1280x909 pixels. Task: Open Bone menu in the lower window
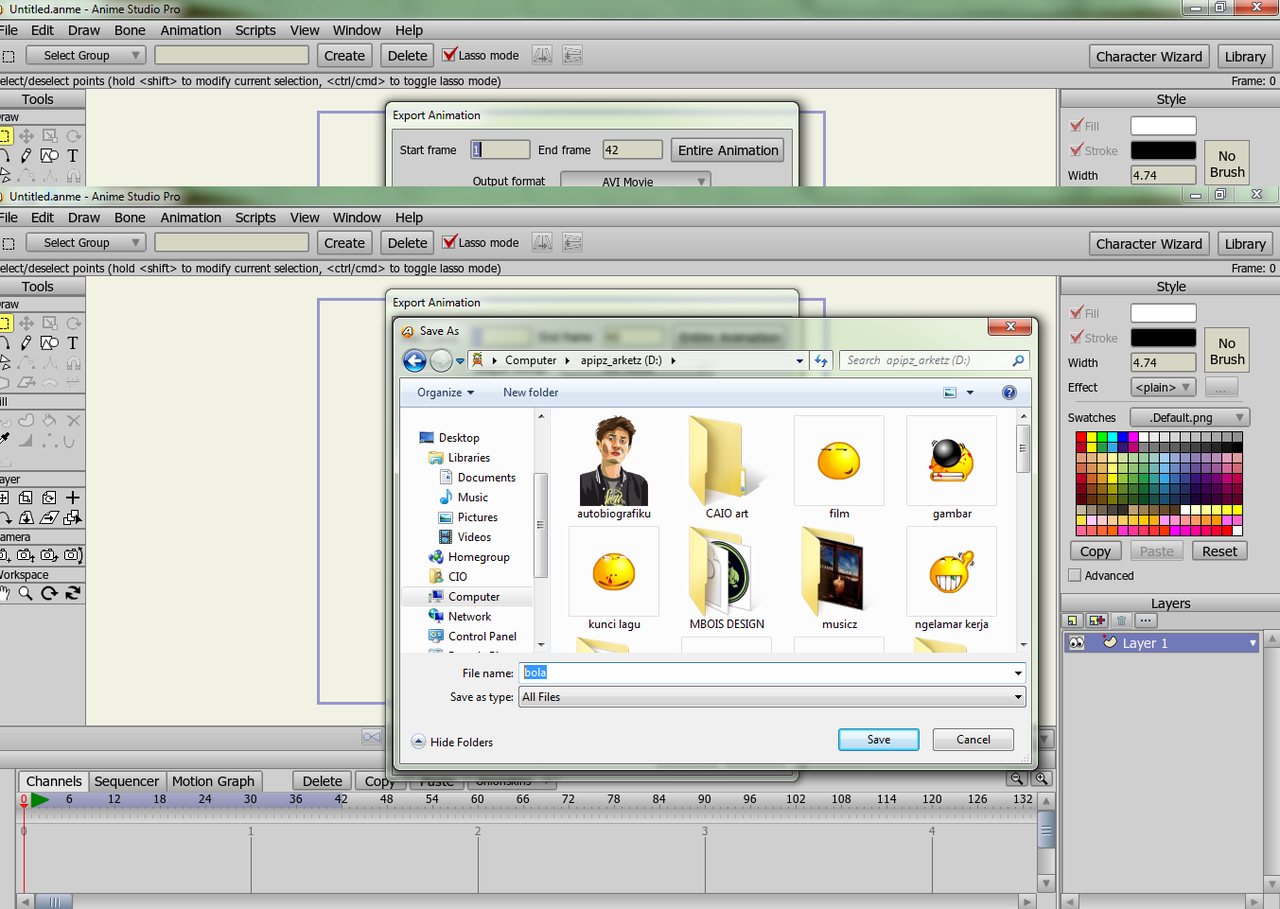[130, 217]
